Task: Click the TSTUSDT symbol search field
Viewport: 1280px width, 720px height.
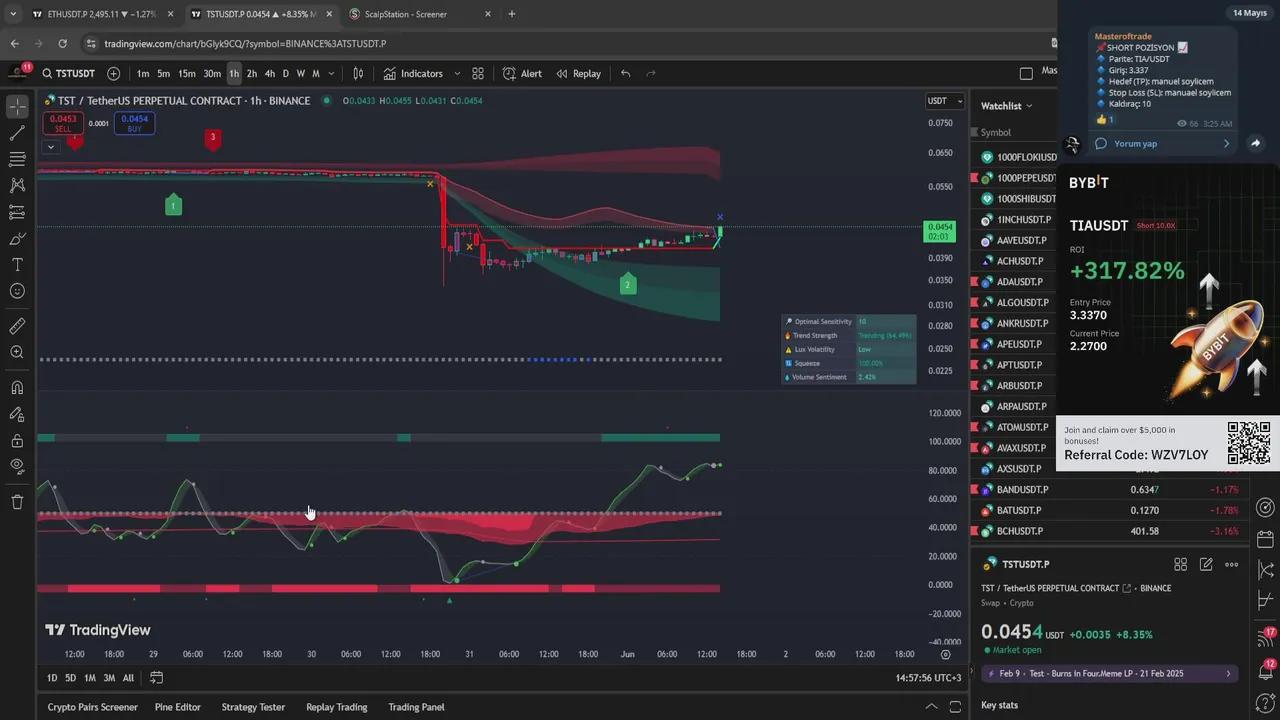Action: click(70, 73)
